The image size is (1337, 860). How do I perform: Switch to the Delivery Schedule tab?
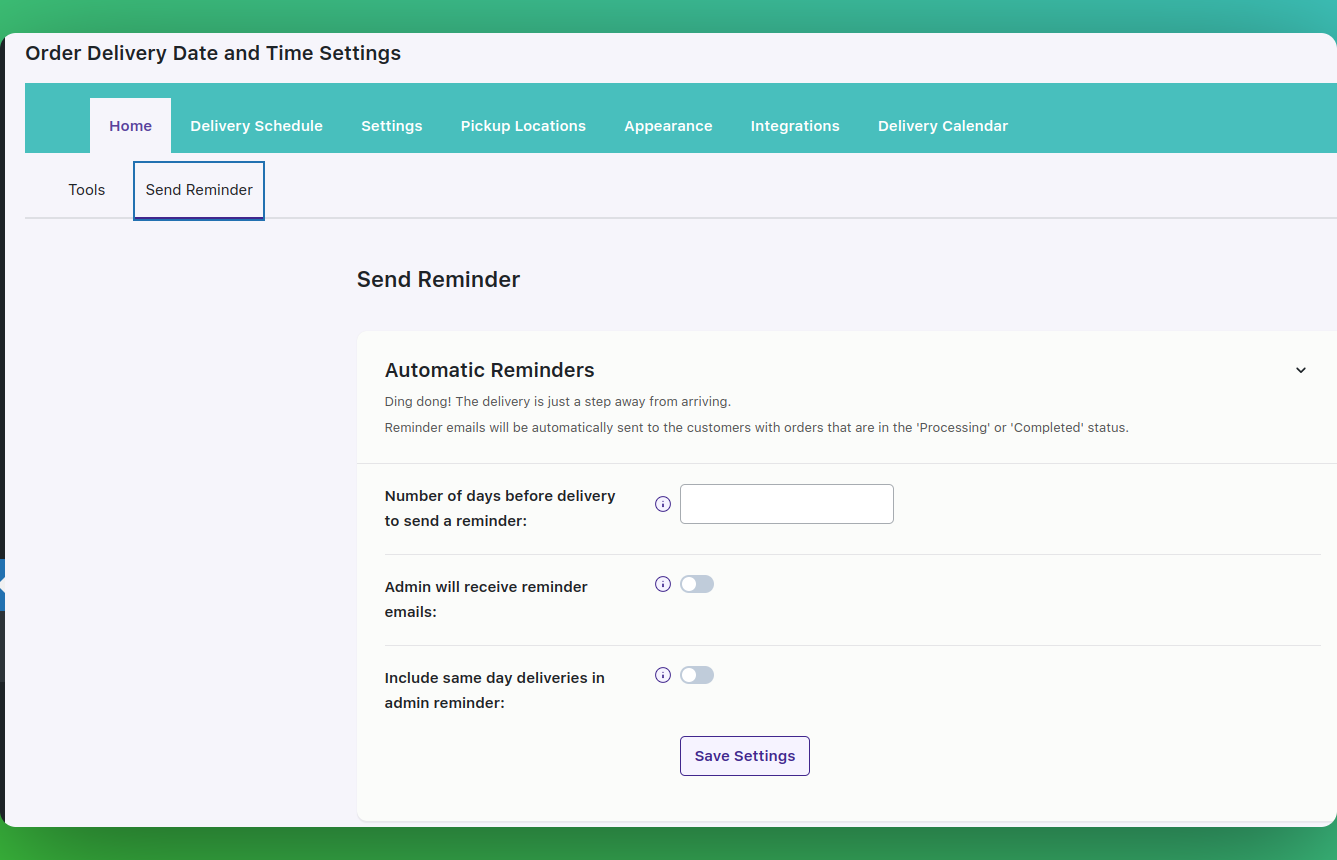click(x=256, y=126)
